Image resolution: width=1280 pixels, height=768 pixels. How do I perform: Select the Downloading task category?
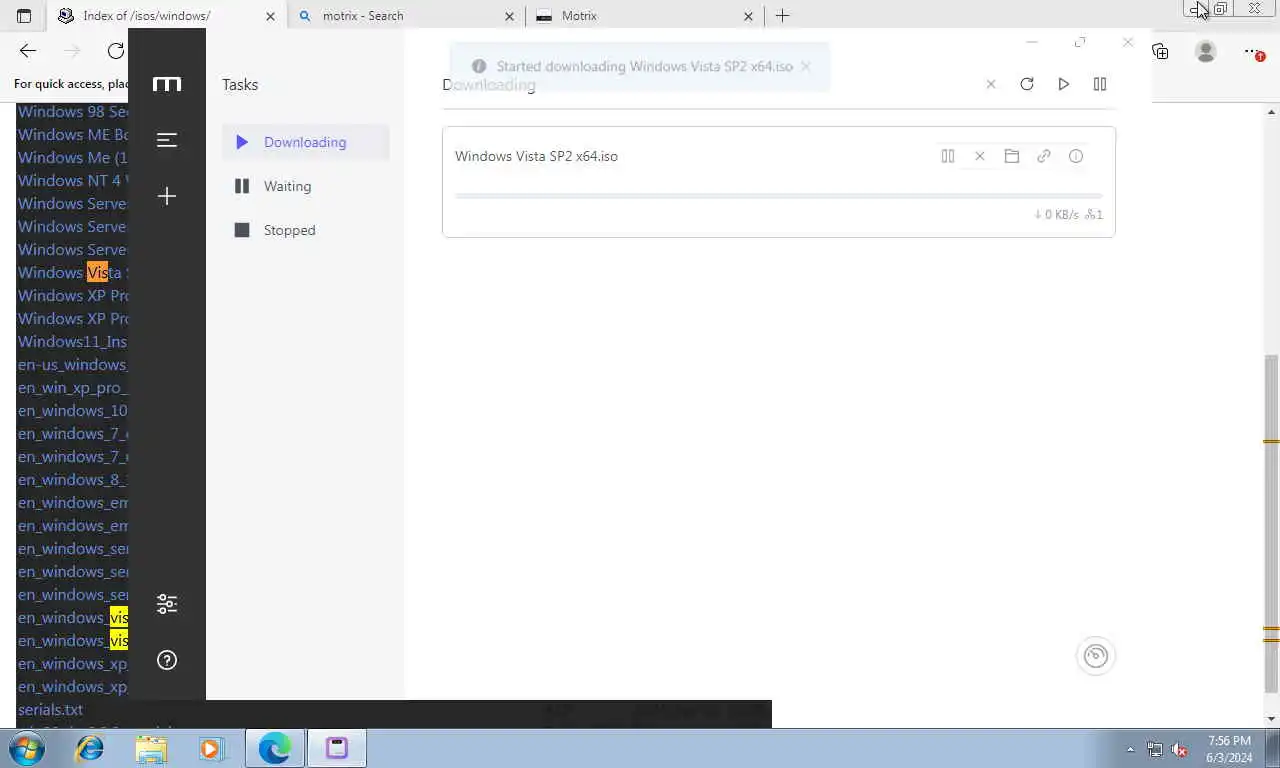(x=305, y=142)
